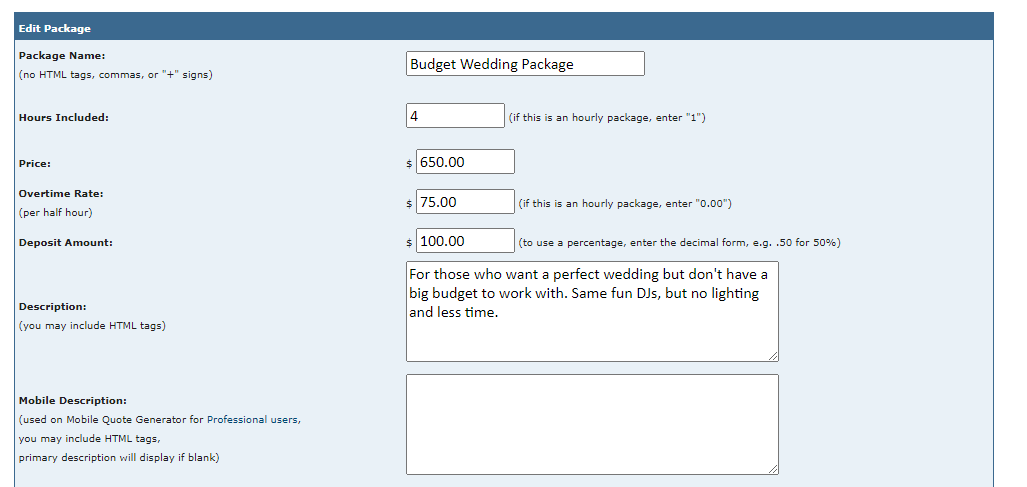This screenshot has width=1027, height=487.
Task: Click the "Mobile Description:" label
Action: click(x=72, y=400)
